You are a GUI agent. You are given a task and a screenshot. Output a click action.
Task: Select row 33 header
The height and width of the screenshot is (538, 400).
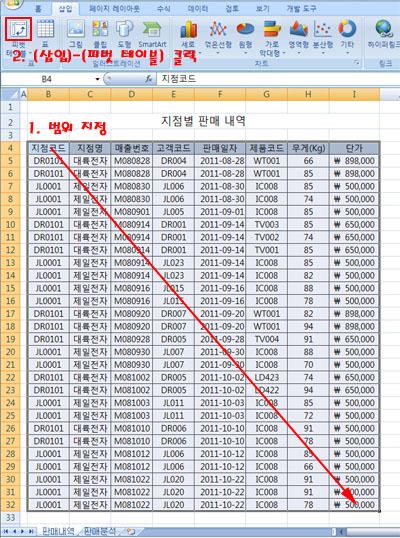10,517
